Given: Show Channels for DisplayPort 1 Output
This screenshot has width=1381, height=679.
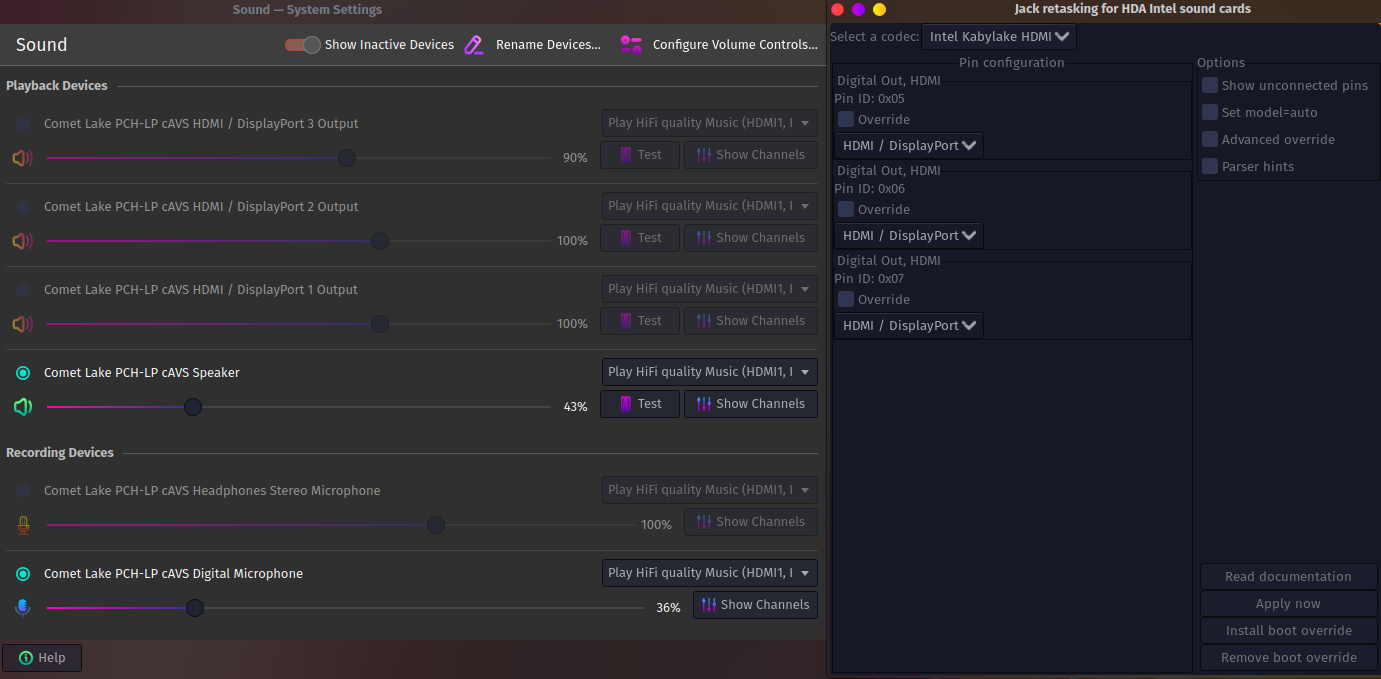Looking at the screenshot, I should click(751, 321).
